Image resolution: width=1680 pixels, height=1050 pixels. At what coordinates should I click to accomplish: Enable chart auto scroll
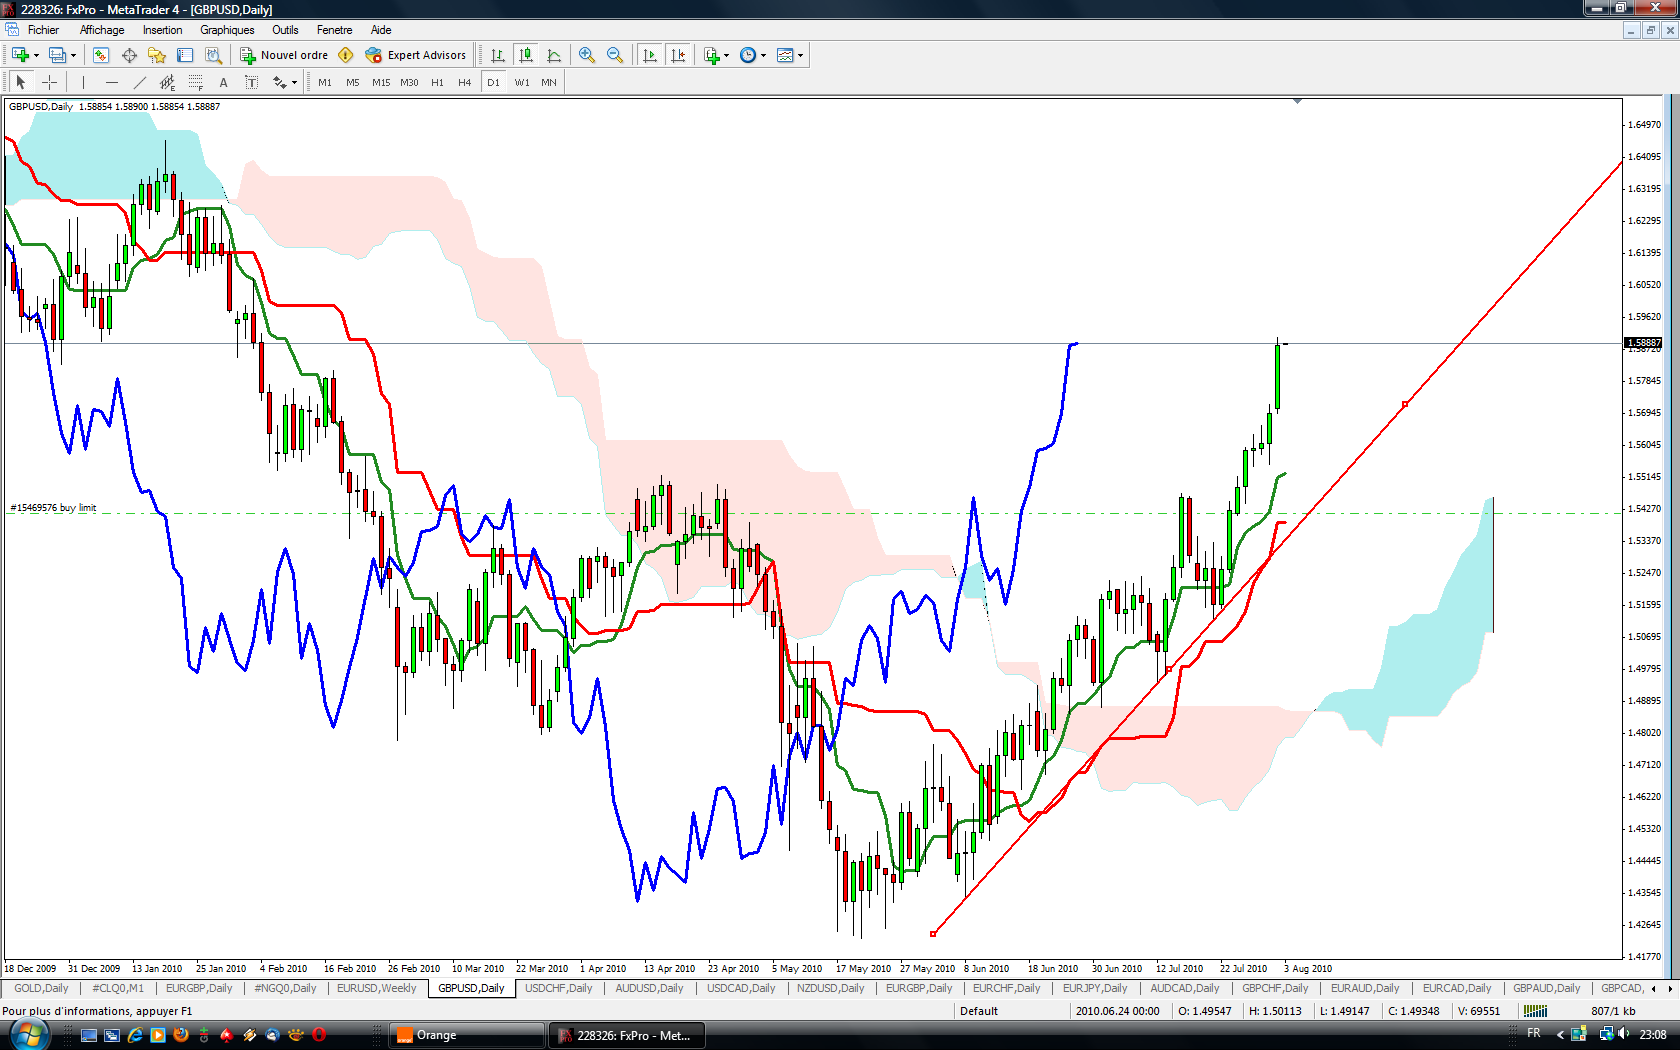pos(650,55)
